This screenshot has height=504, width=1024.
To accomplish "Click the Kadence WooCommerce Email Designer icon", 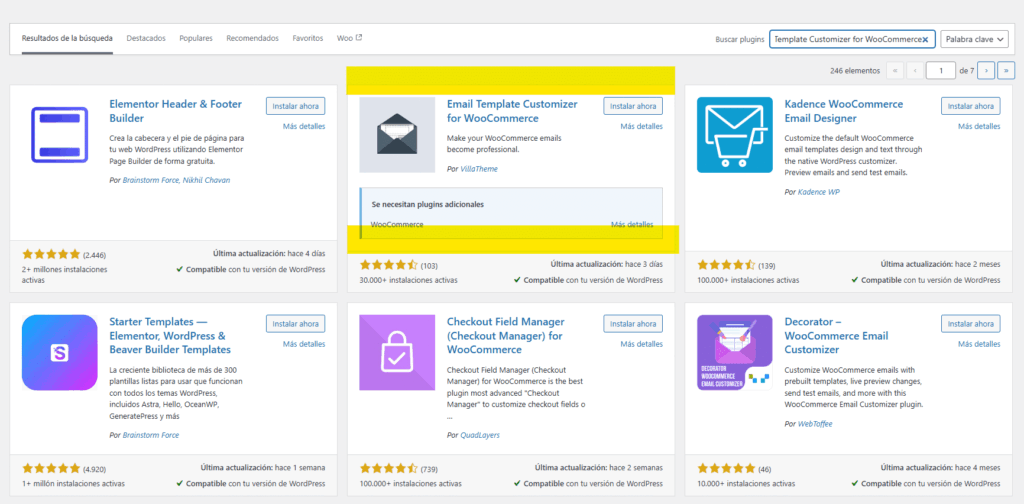I will [x=735, y=135].
